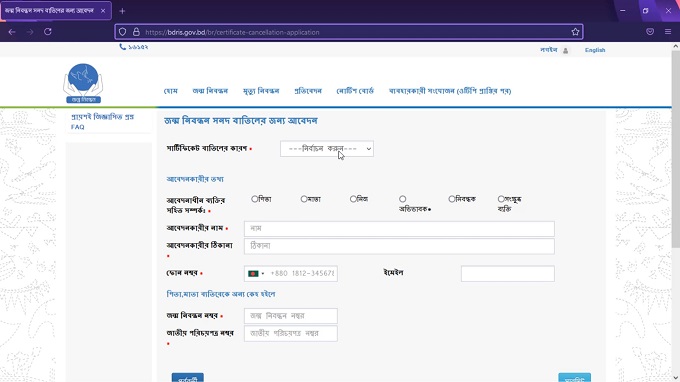The image size is (680, 382).
Task: Open the Bangladesh flag country code selector
Action: 256,274
